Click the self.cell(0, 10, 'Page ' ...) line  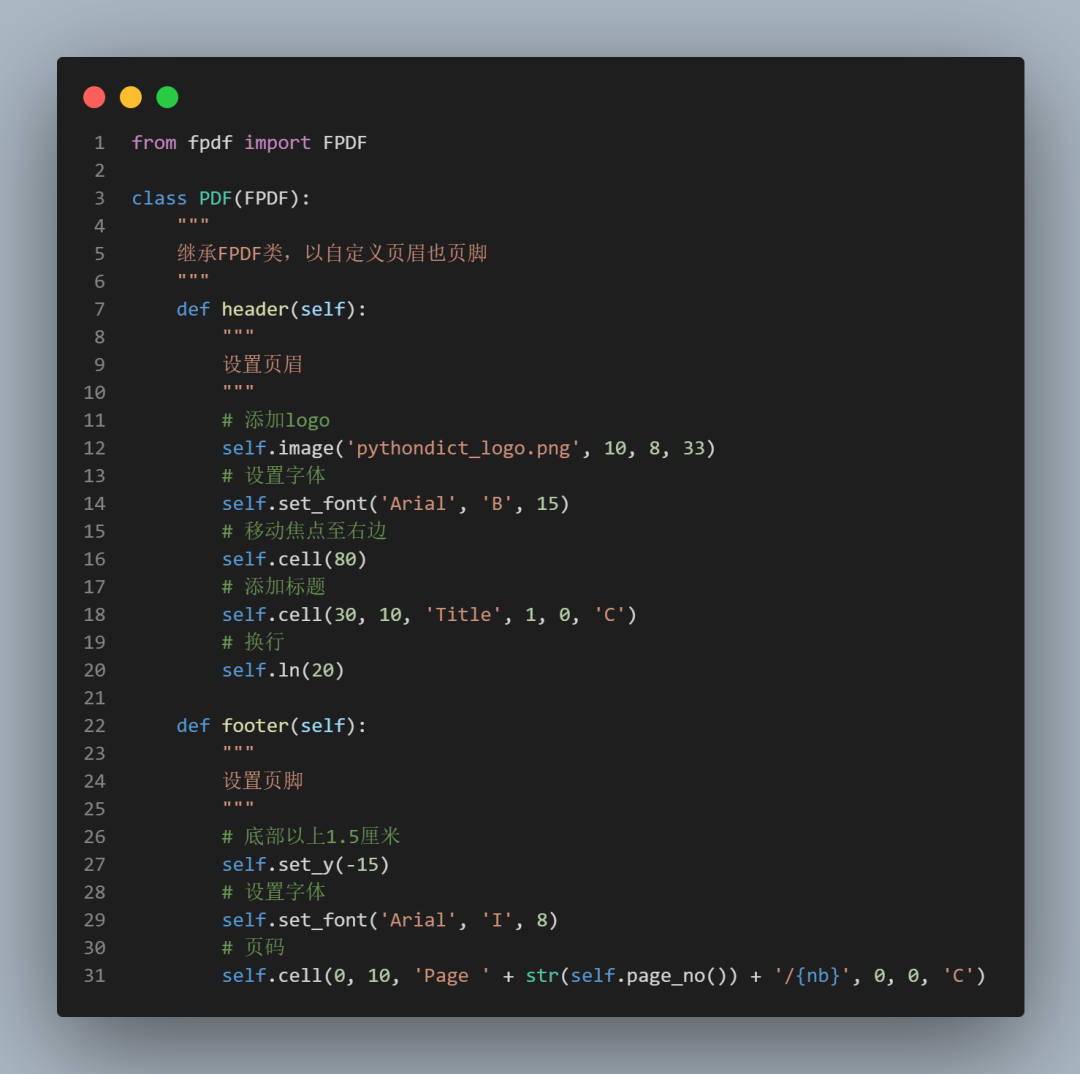coord(604,975)
